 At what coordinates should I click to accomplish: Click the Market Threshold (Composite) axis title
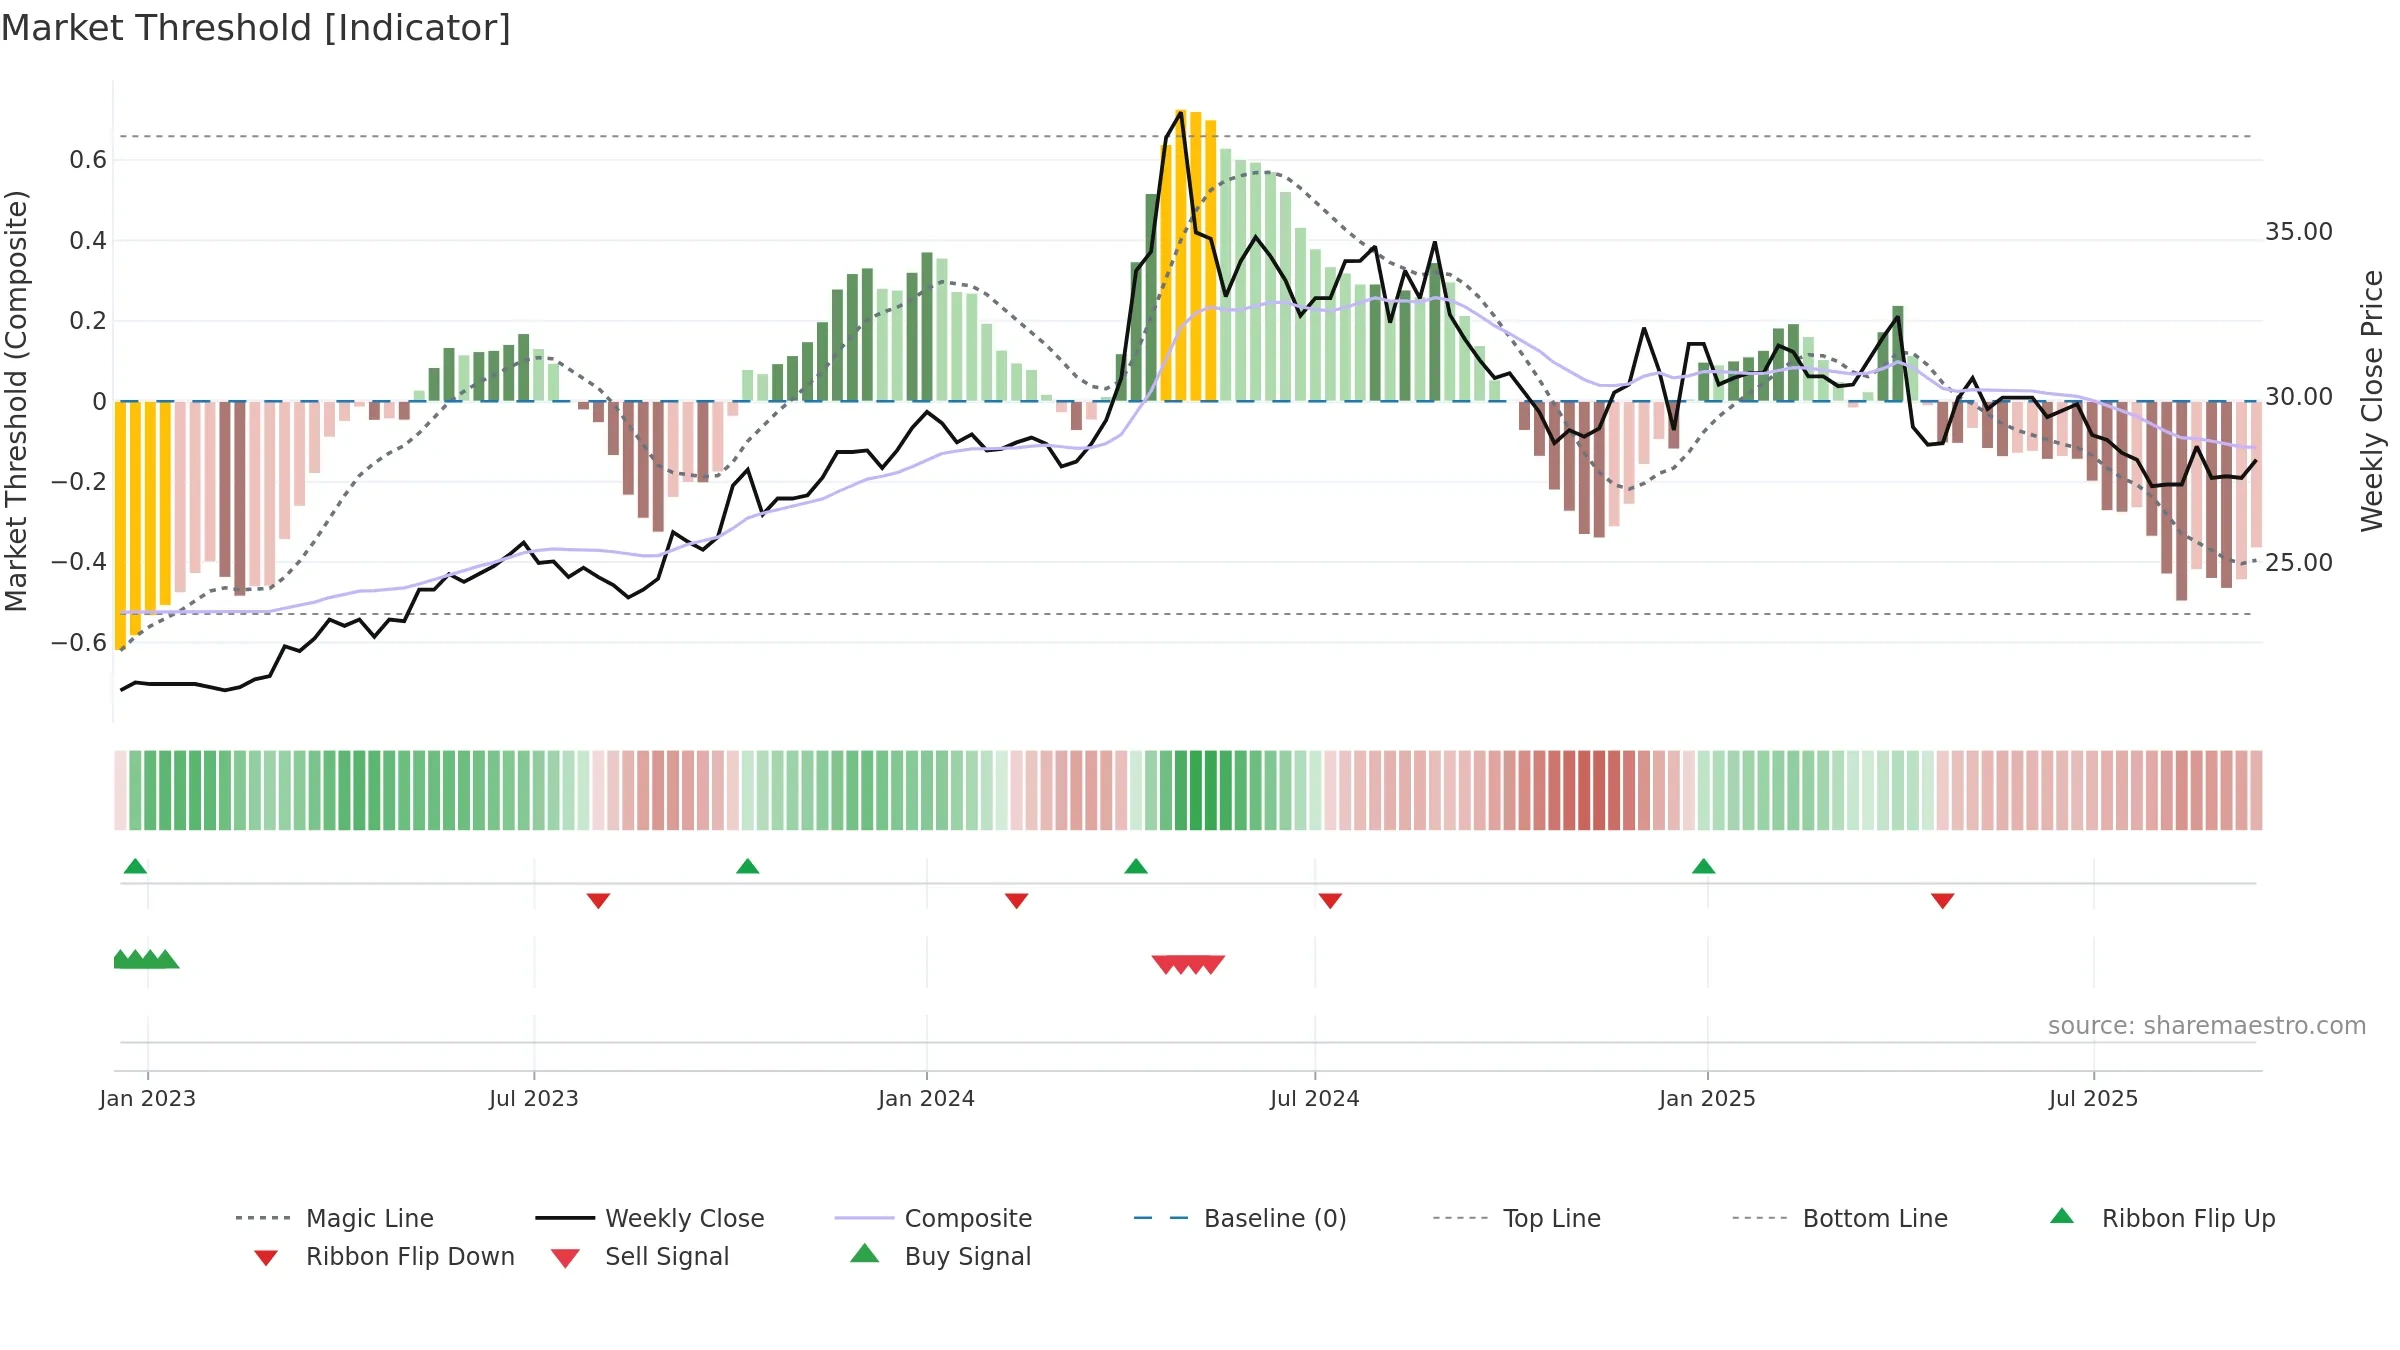(x=16, y=401)
